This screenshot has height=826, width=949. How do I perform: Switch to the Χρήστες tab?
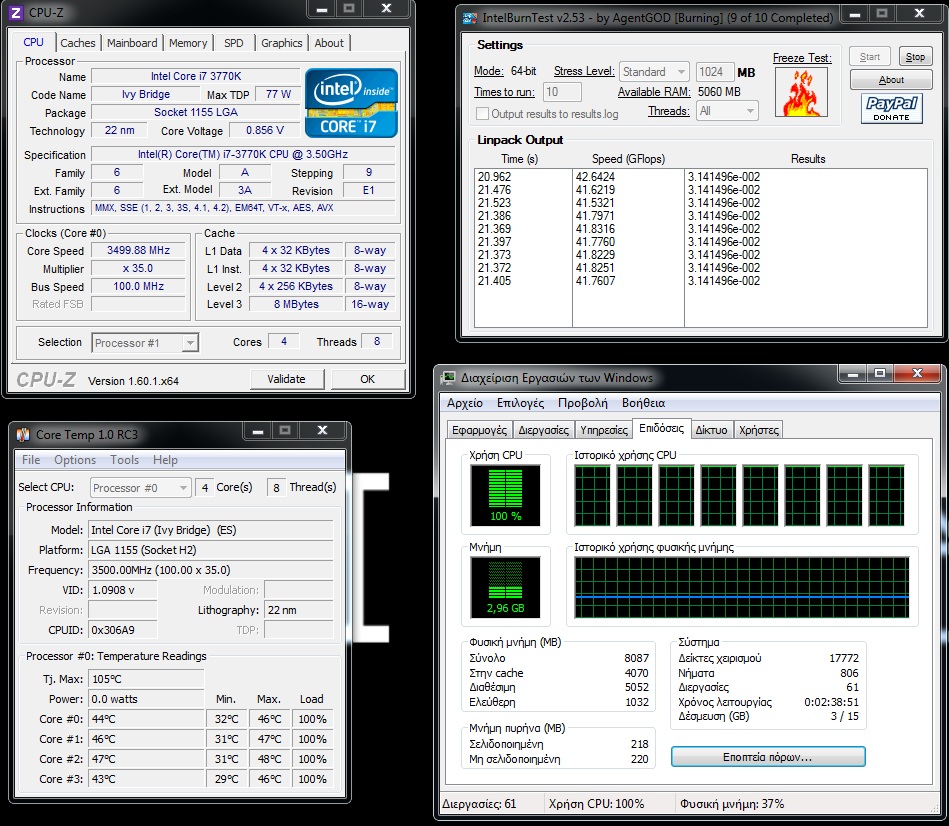758,430
